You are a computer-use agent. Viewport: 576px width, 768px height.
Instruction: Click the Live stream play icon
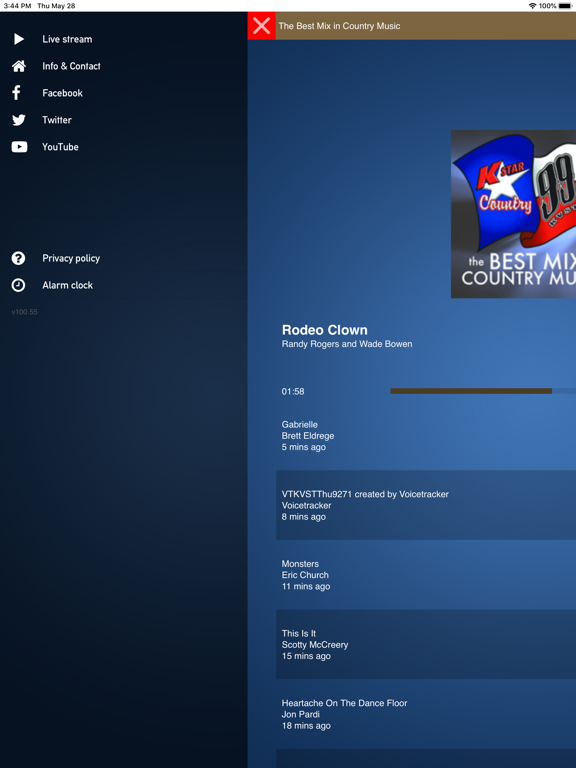point(19,39)
